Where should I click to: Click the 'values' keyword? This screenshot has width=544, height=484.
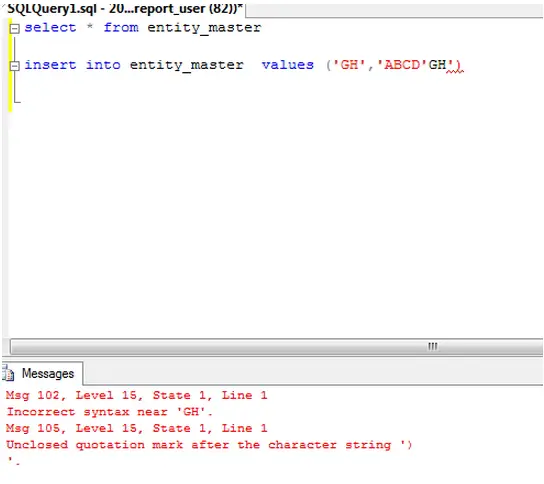click(288, 65)
